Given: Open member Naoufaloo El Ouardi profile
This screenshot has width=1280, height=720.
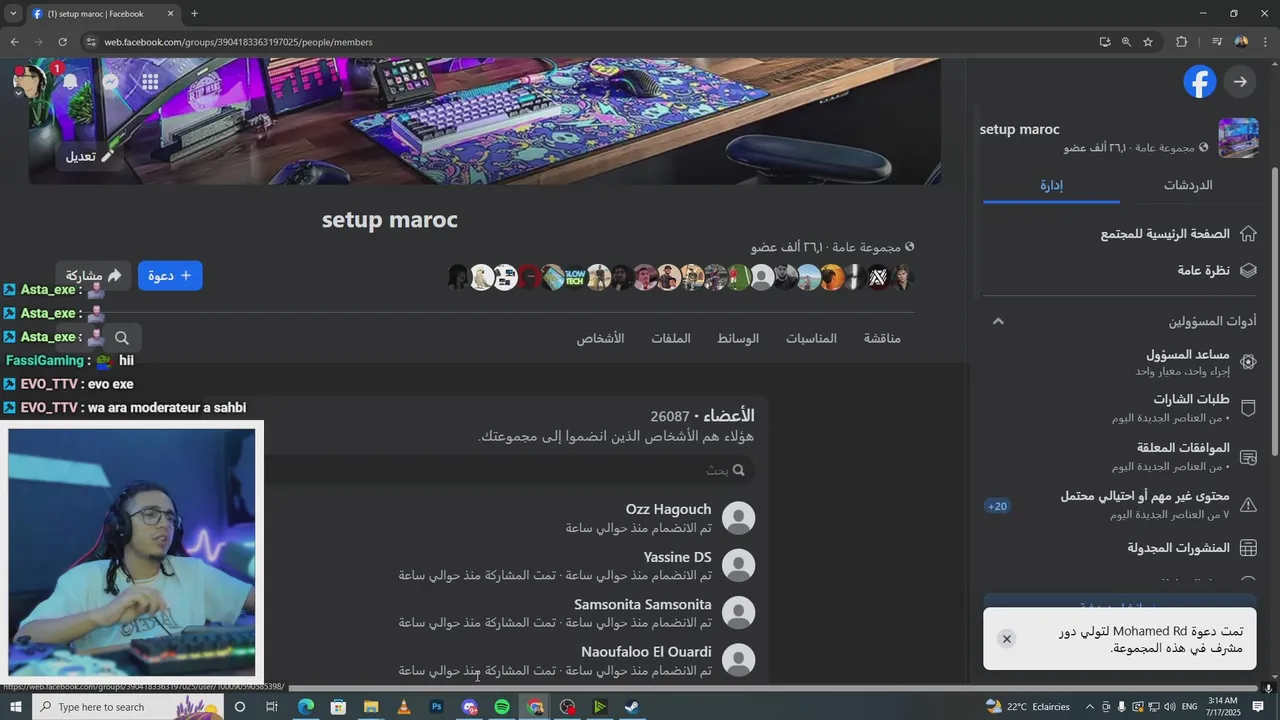Looking at the screenshot, I should pos(646,652).
